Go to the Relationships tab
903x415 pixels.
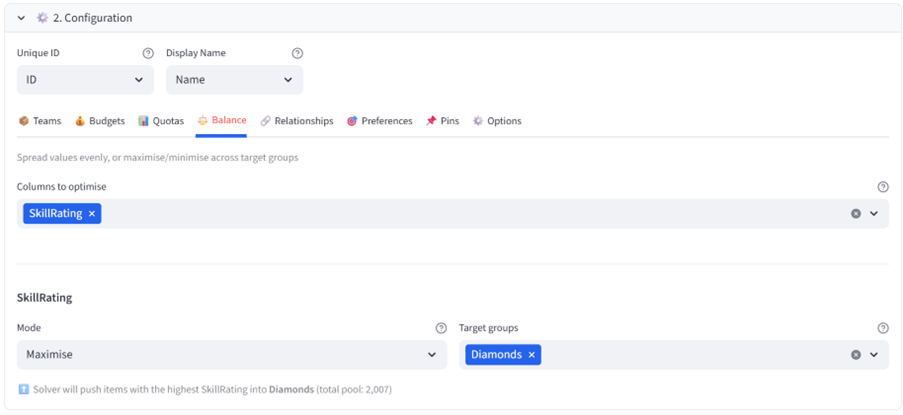(x=297, y=121)
